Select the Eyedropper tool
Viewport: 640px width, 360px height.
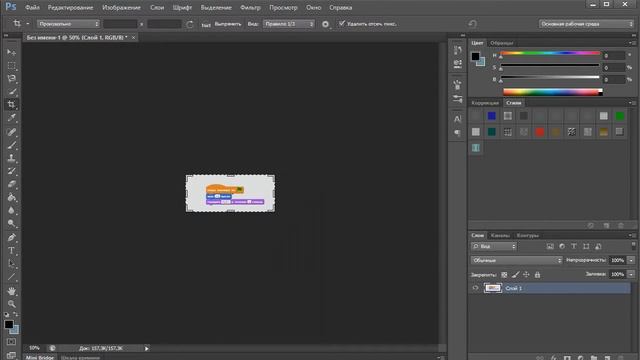click(x=11, y=118)
